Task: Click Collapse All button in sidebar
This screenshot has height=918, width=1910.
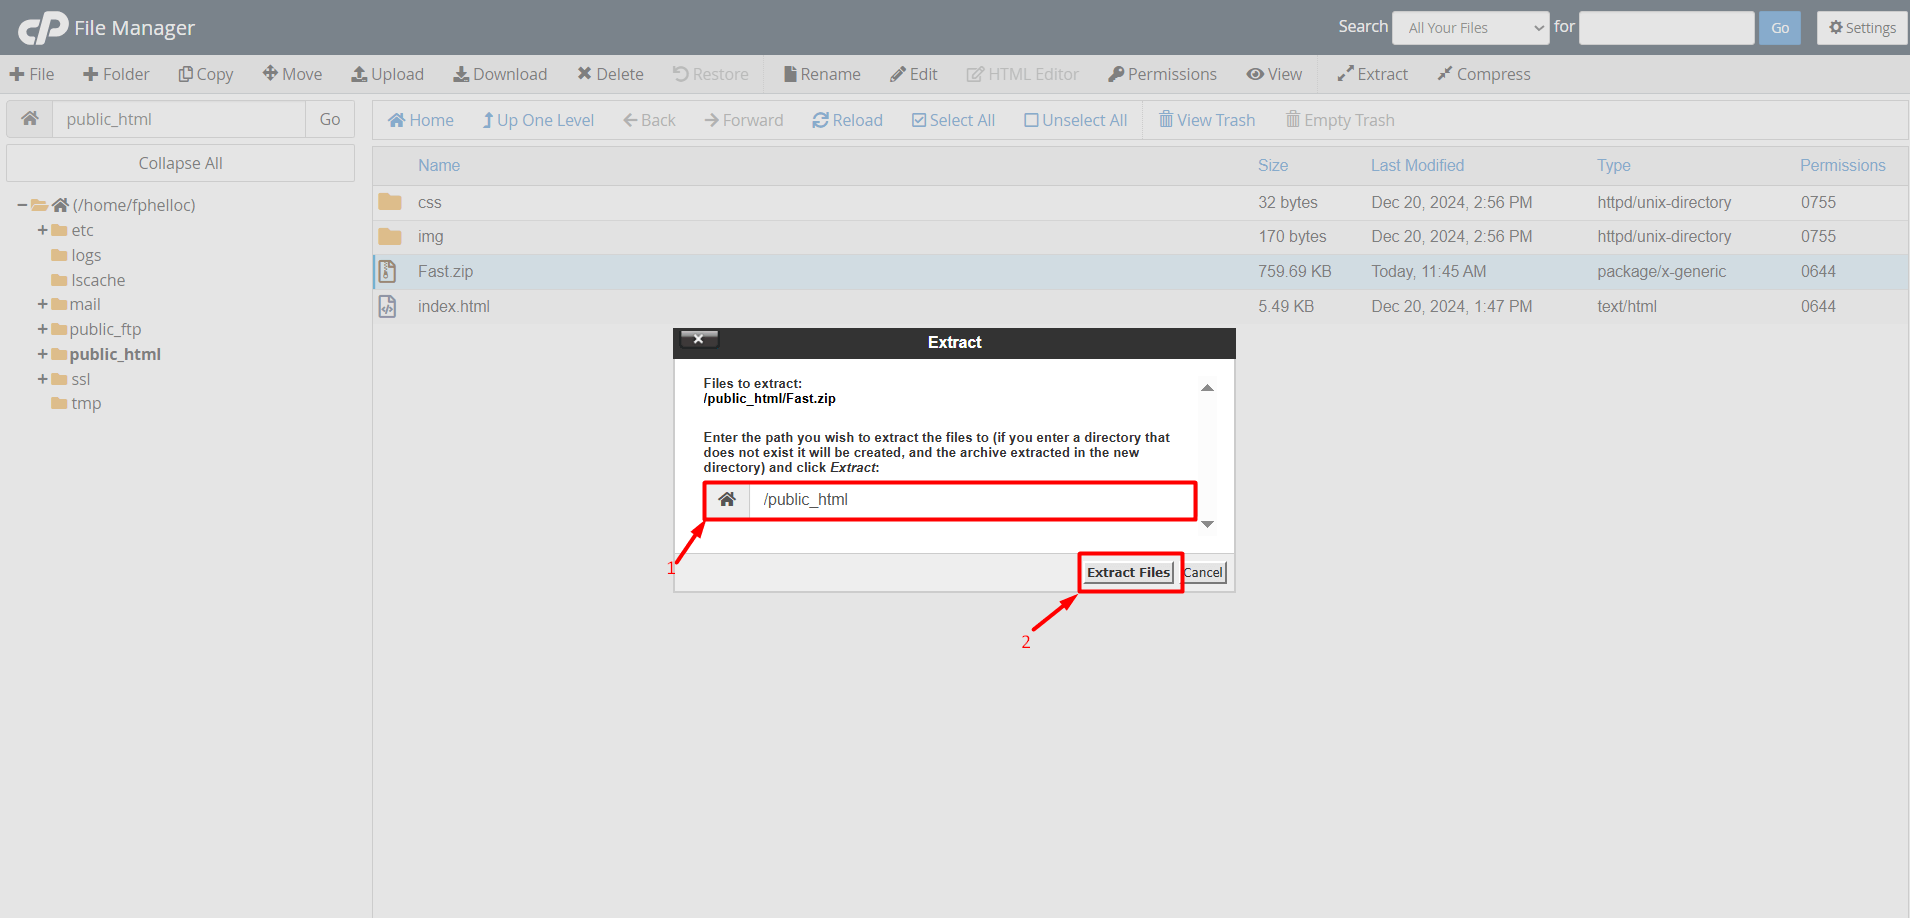Action: pos(180,163)
